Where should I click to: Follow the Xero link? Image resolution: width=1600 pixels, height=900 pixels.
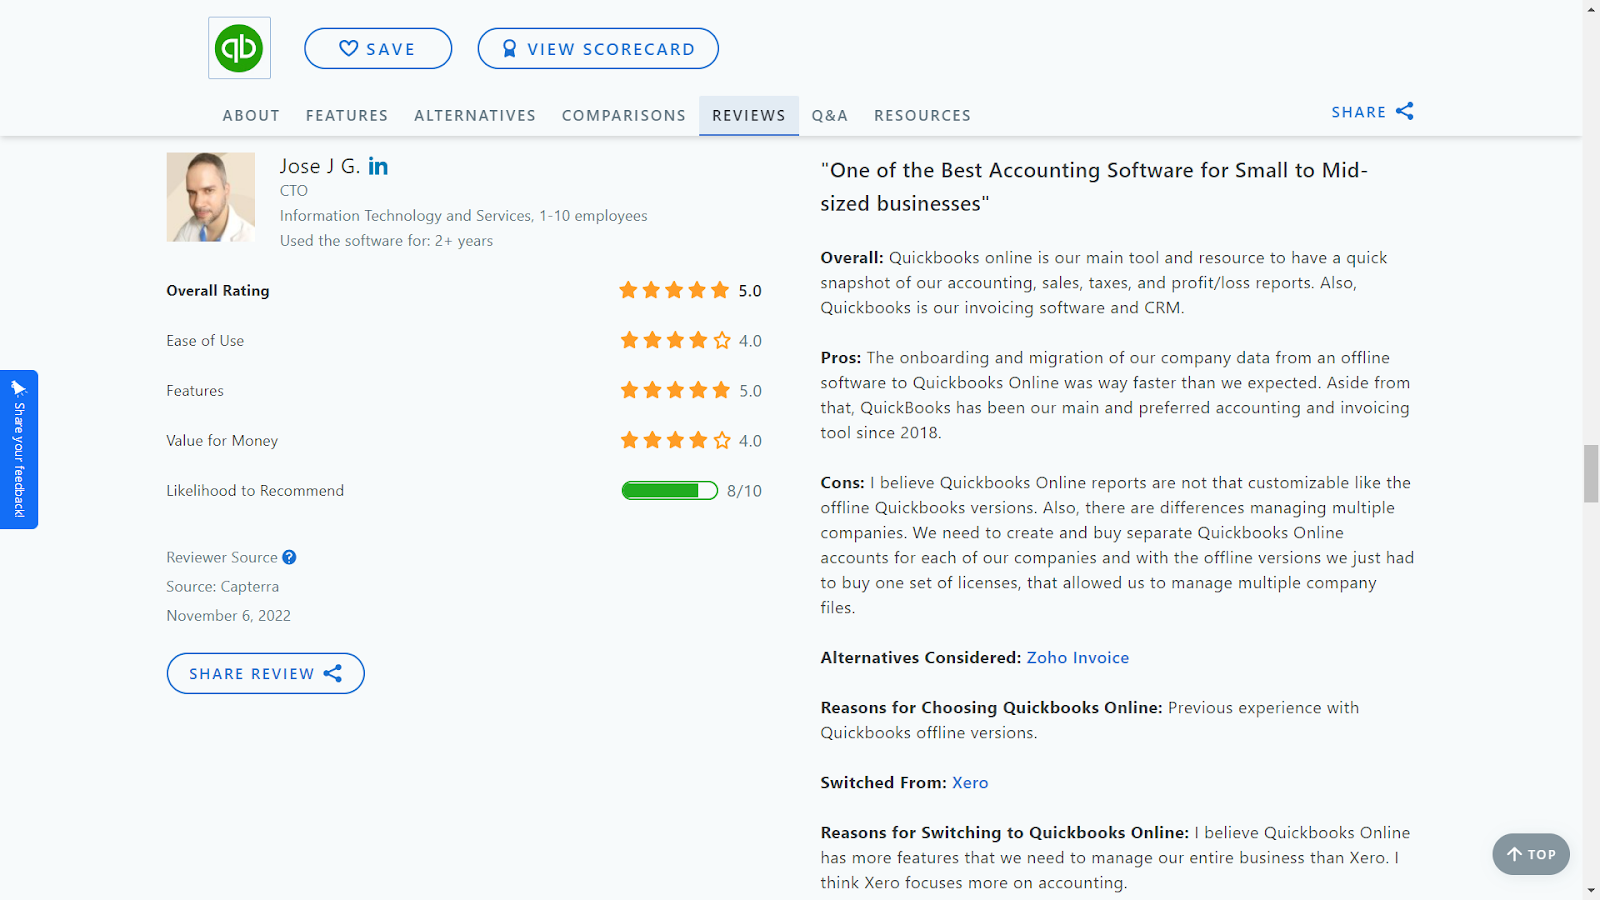pyautogui.click(x=970, y=782)
